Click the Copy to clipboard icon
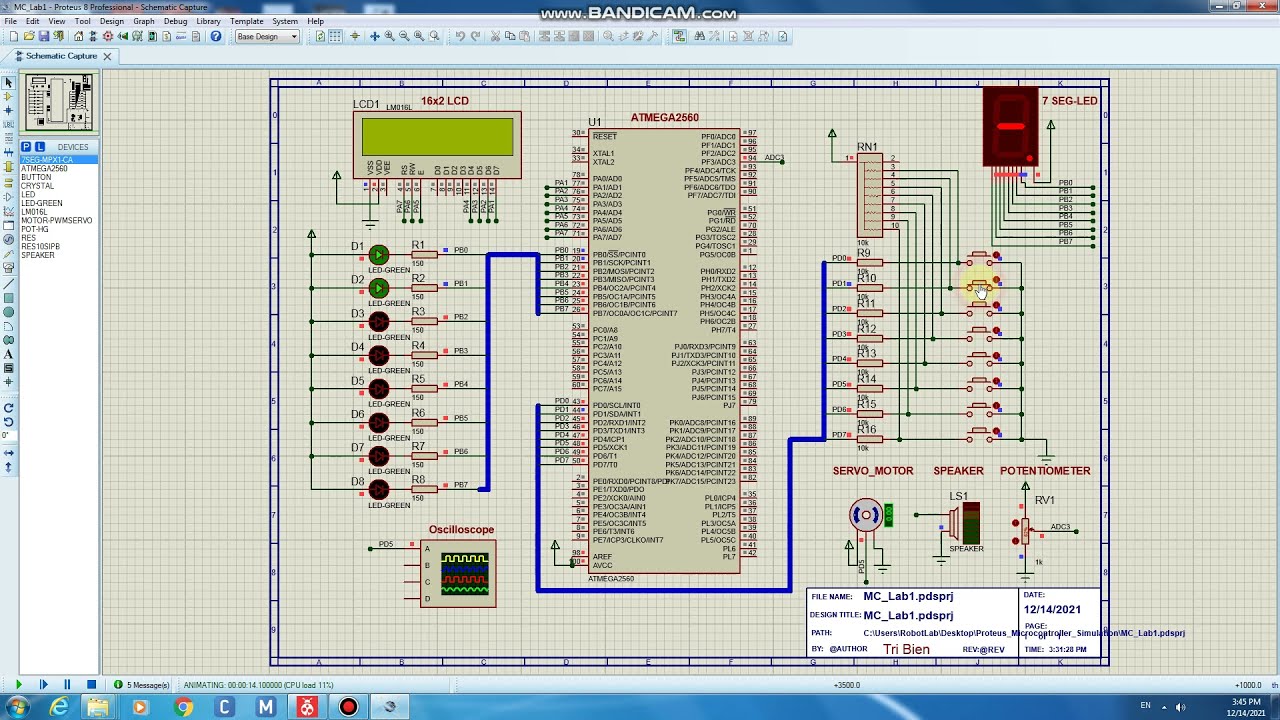This screenshot has height=720, width=1280. (510, 36)
